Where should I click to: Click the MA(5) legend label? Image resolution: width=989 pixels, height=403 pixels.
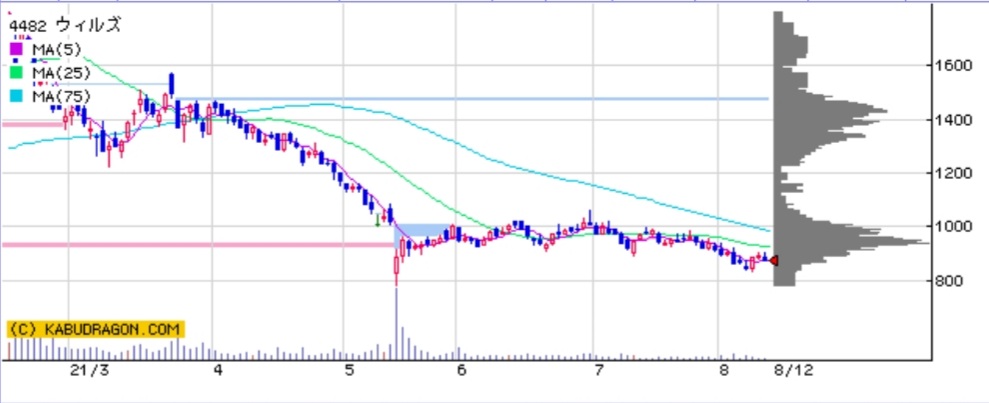click(57, 49)
